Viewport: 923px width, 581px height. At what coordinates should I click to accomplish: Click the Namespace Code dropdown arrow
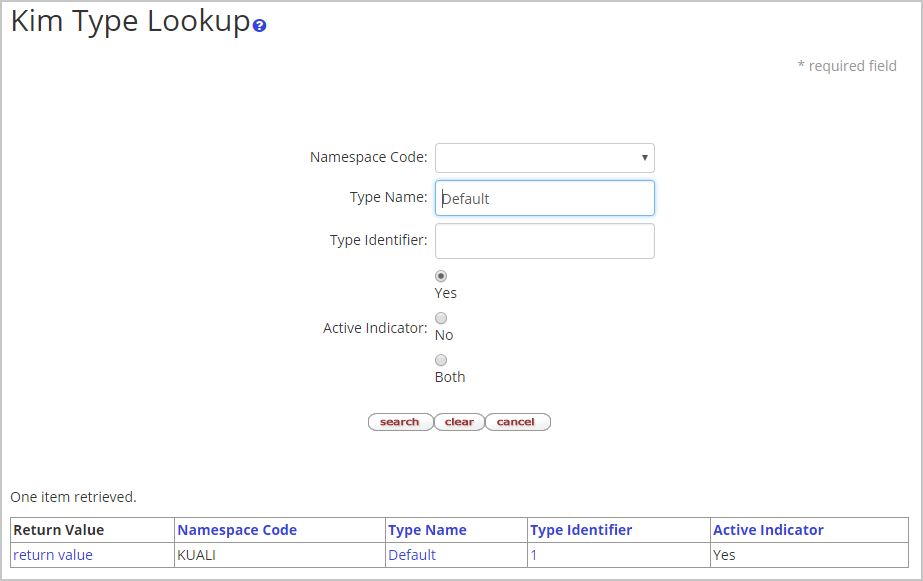point(645,158)
